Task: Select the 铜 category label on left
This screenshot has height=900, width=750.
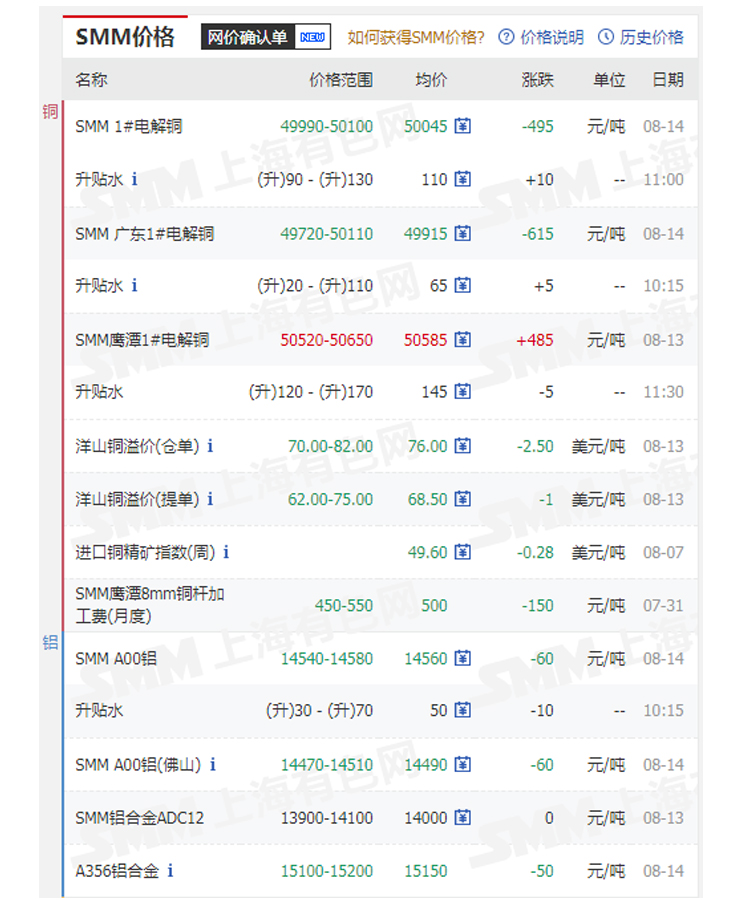Action: point(49,112)
